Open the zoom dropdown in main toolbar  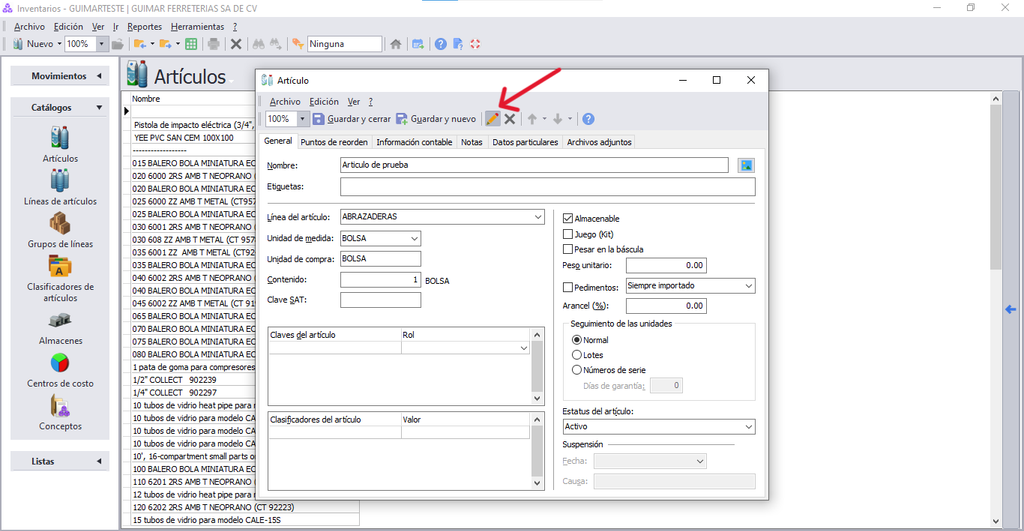point(101,44)
